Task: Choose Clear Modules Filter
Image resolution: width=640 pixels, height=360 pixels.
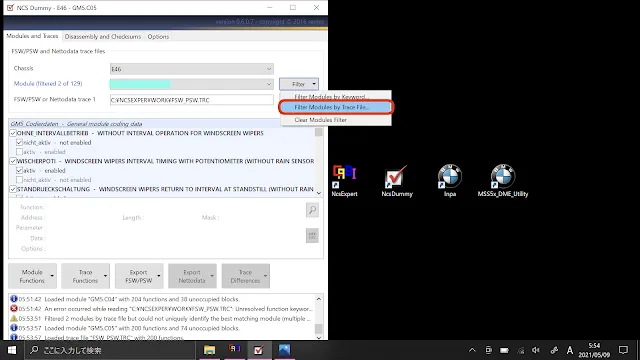Action: point(336,120)
